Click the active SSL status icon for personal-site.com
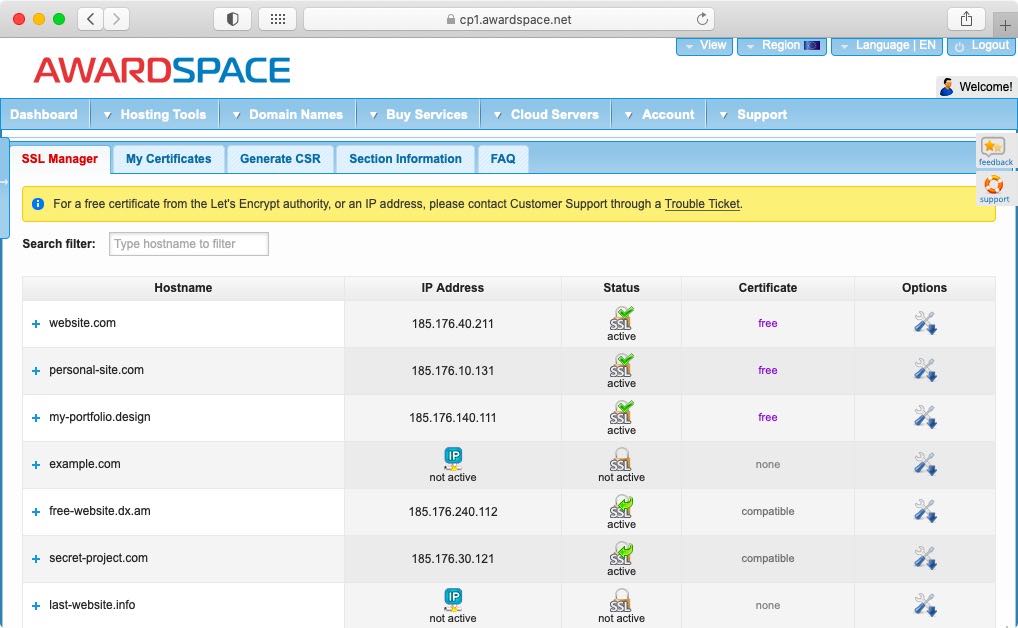The image size is (1018, 628). click(621, 369)
